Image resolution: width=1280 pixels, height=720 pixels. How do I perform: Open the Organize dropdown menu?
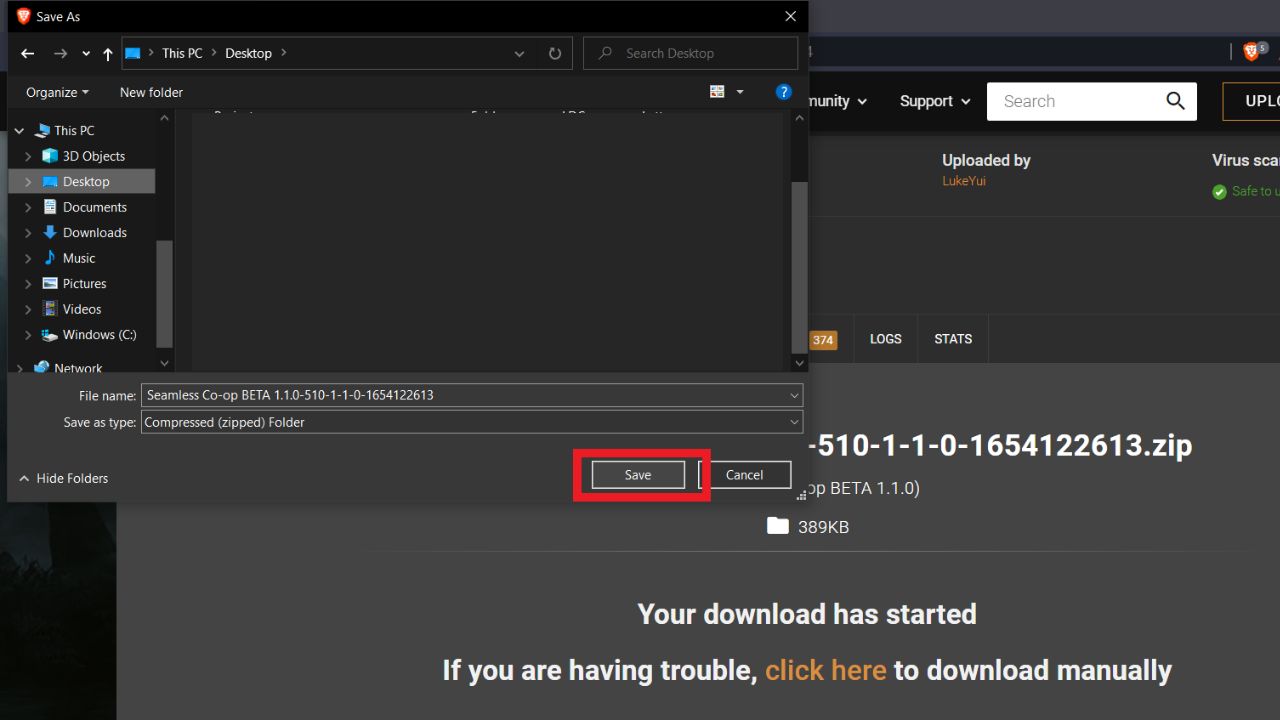pos(57,92)
